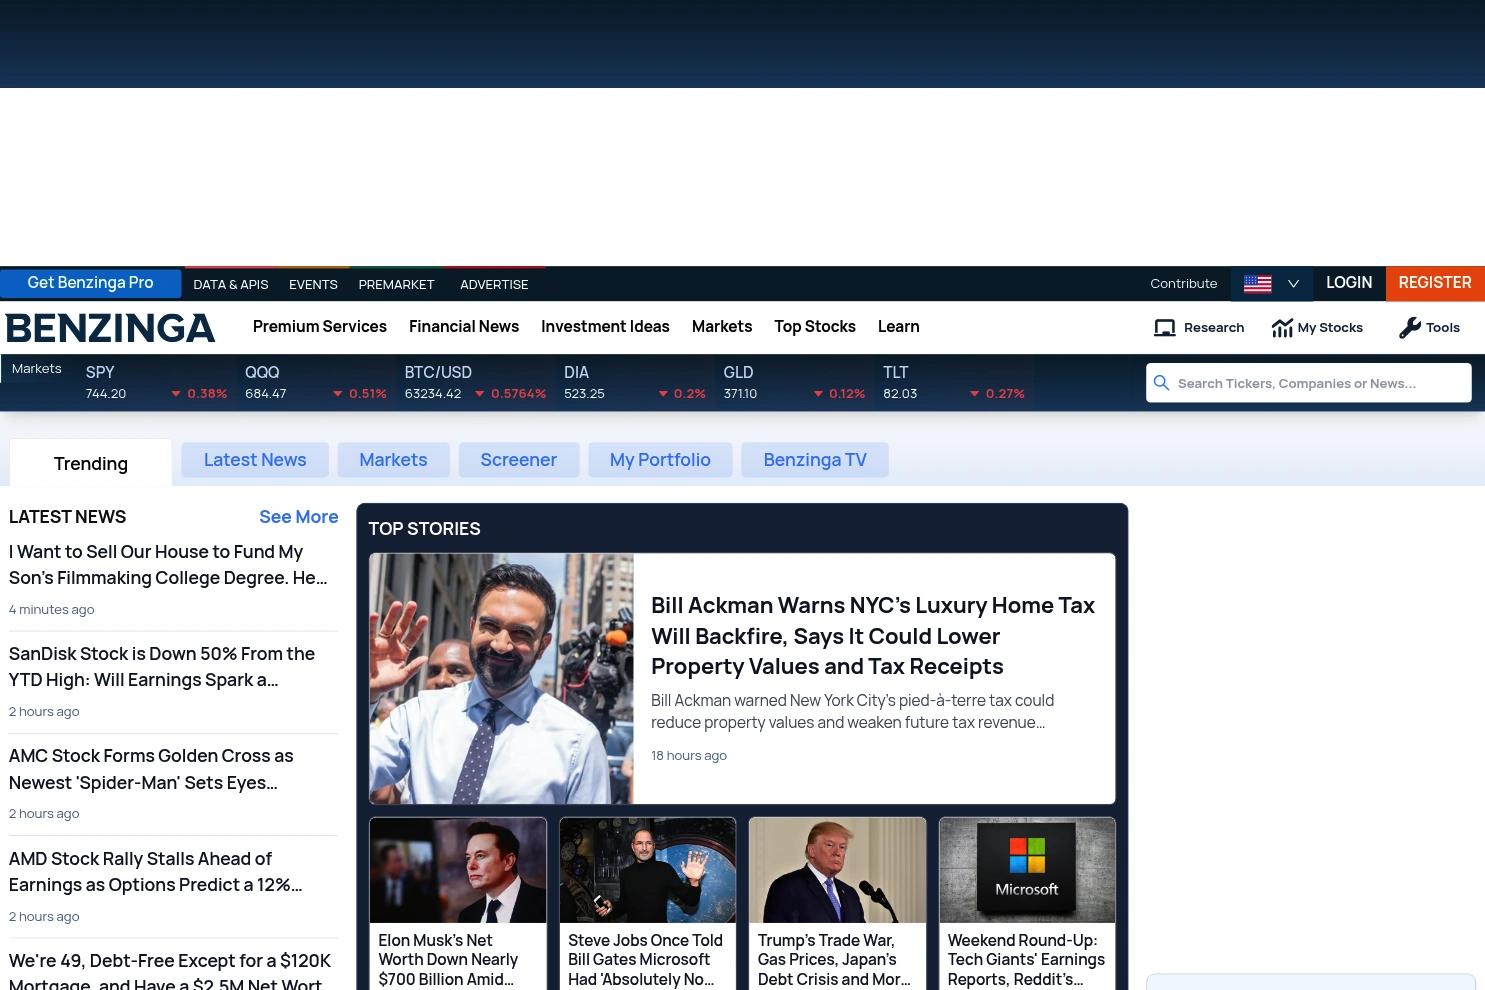
Task: Switch to the Latest News tab
Action: 255,460
